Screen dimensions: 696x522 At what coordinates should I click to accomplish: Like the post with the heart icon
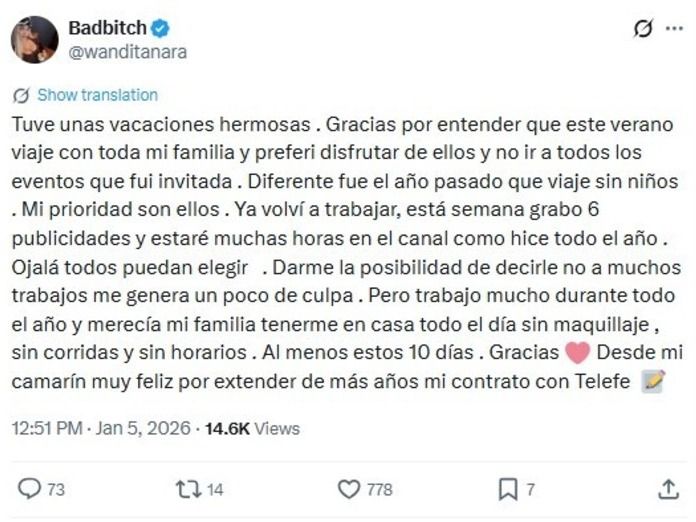(348, 489)
